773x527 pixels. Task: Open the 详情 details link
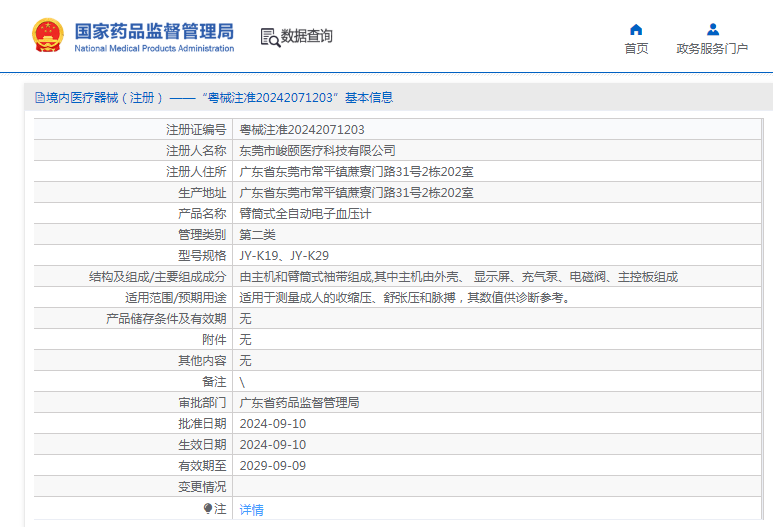click(x=251, y=510)
